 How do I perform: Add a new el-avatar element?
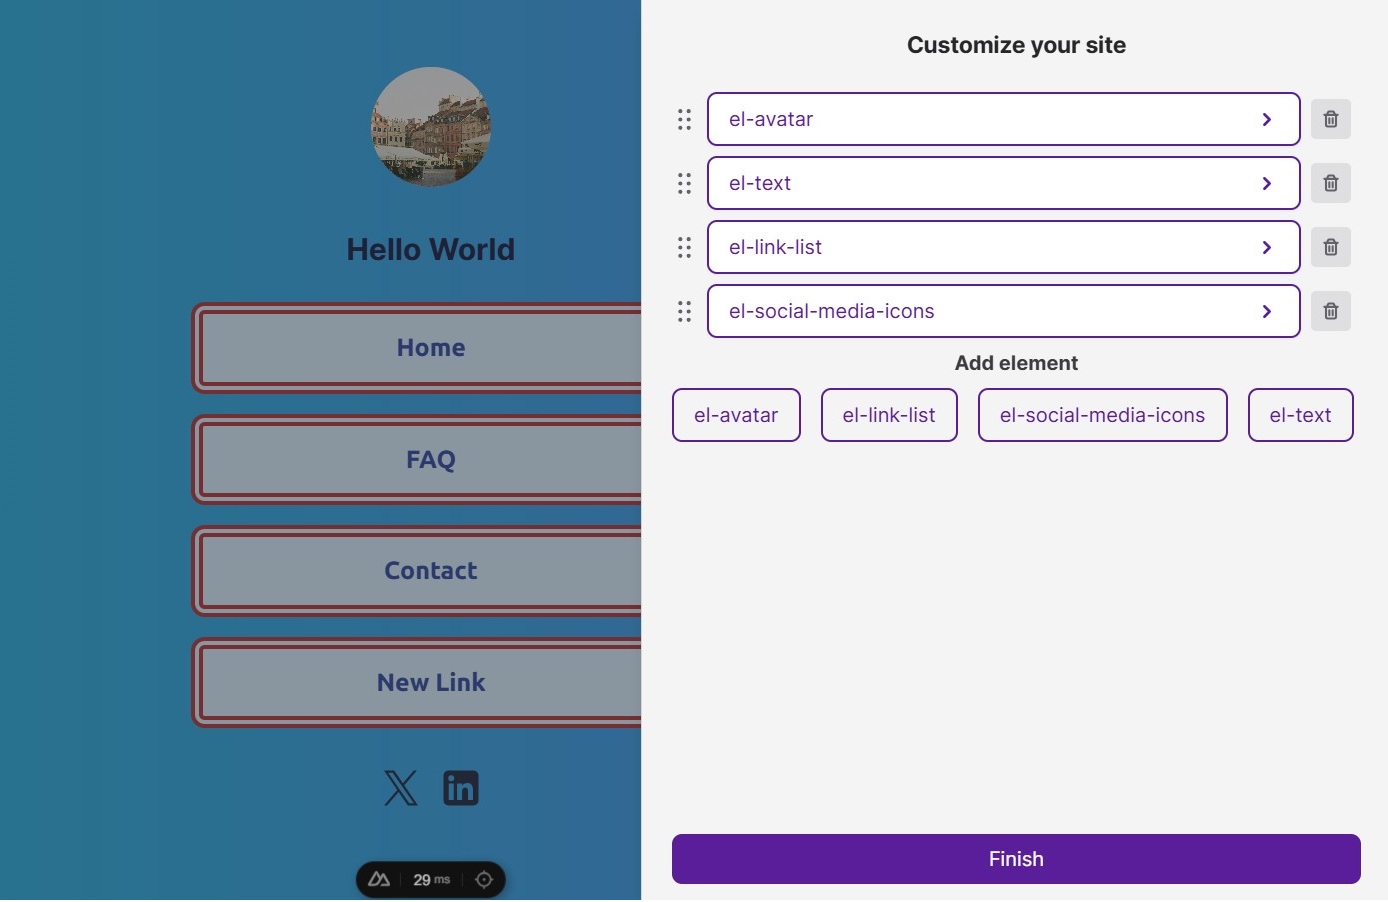(x=736, y=415)
